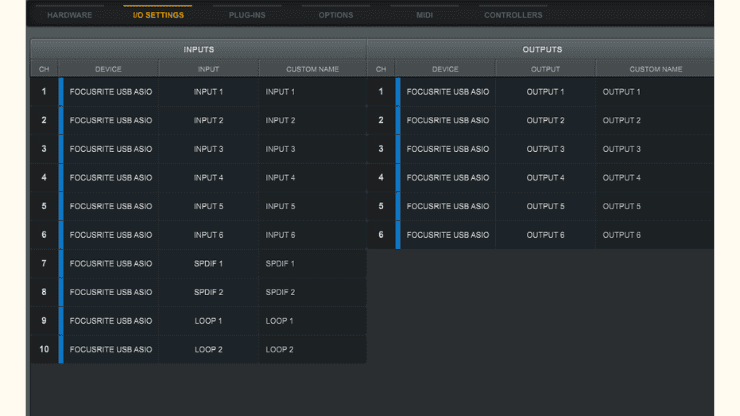Change SPDIF 2 source assignment
The height and width of the screenshot is (416, 740).
click(209, 292)
